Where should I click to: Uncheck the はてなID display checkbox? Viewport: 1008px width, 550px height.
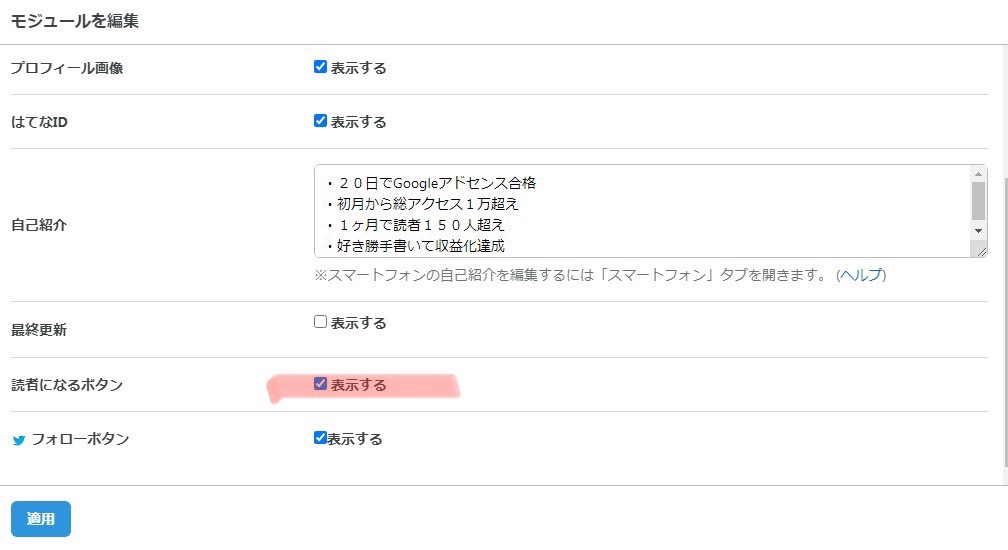coord(320,121)
